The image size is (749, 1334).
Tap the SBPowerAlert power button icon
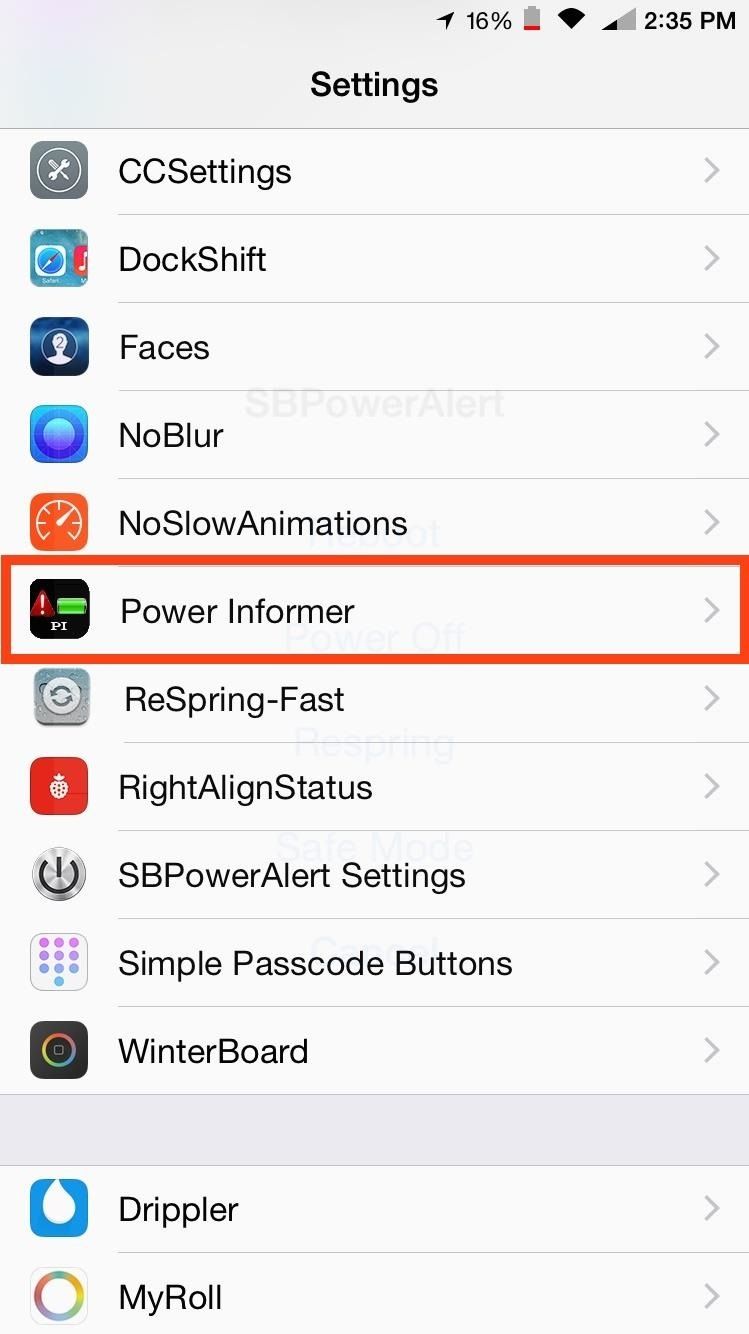[x=59, y=875]
